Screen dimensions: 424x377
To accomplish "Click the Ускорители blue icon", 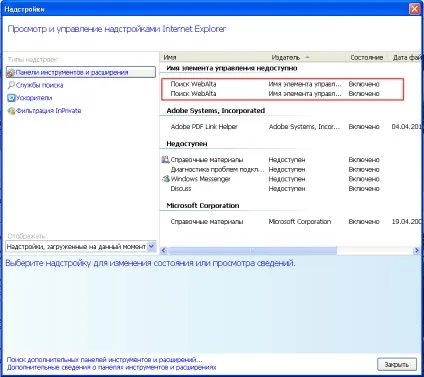I will pos(11,98).
